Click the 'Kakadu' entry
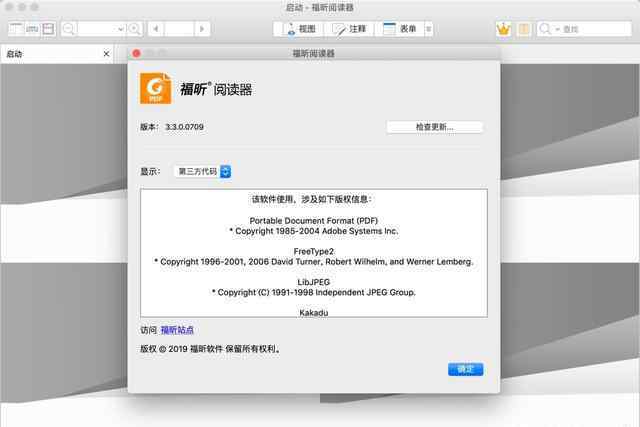The image size is (640, 427). coord(313,313)
